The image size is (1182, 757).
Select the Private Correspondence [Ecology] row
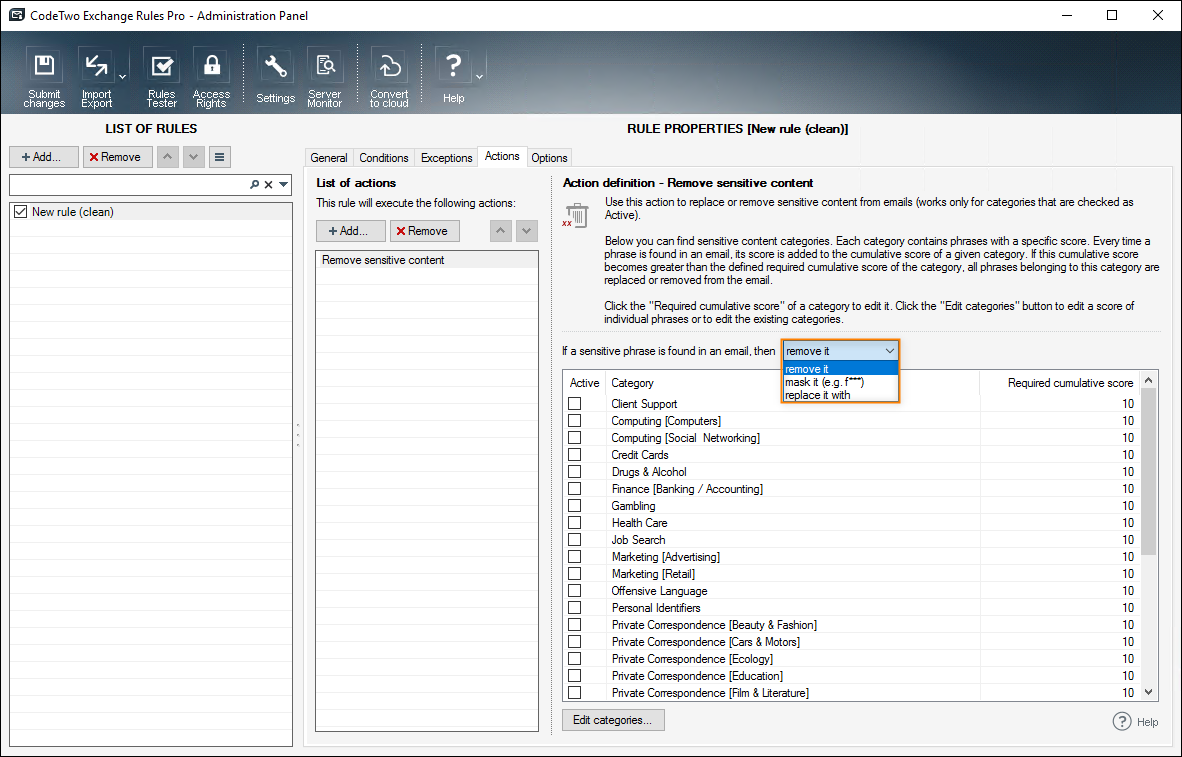[x=851, y=659]
